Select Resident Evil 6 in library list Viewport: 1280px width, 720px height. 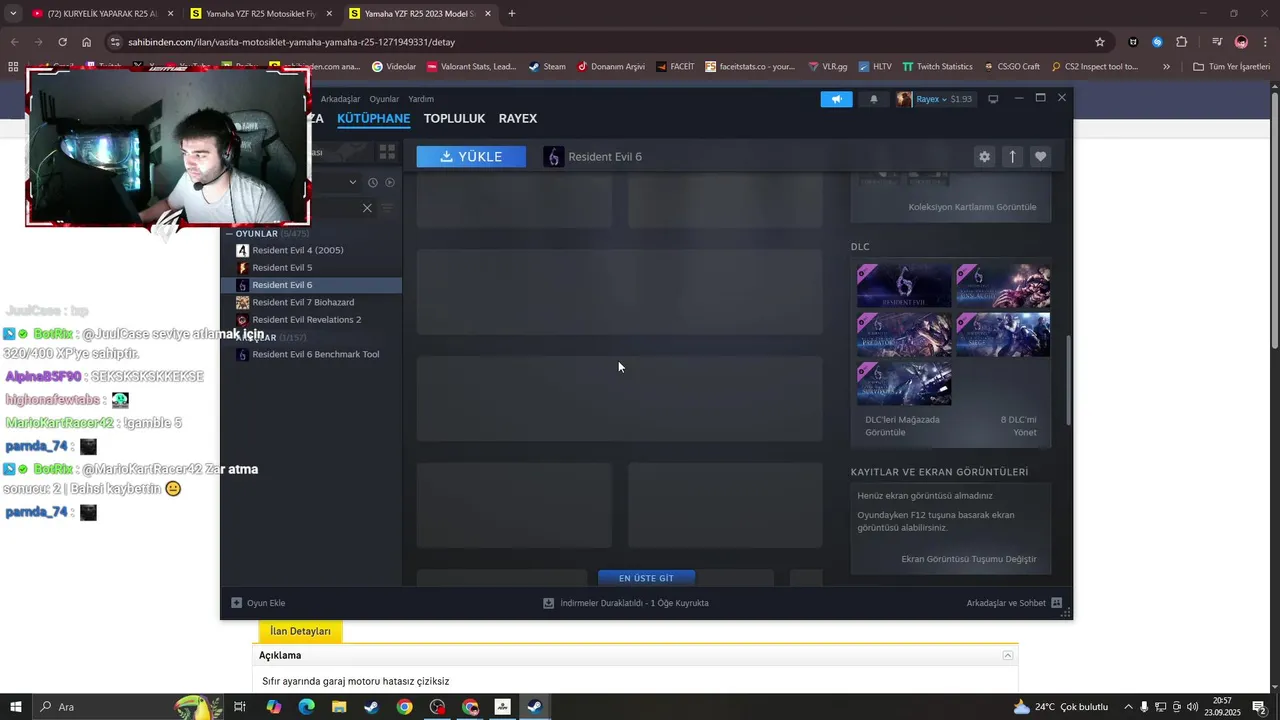(x=311, y=285)
